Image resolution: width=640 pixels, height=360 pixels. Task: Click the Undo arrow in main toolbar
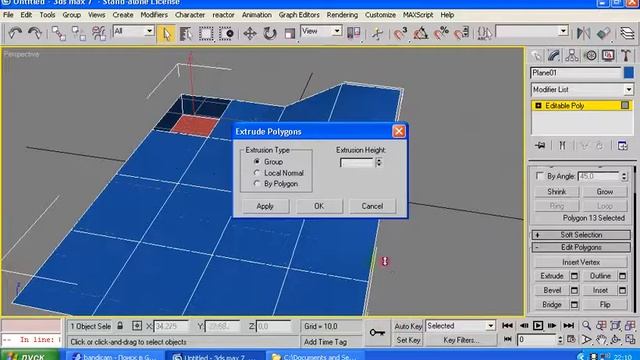[x=15, y=33]
